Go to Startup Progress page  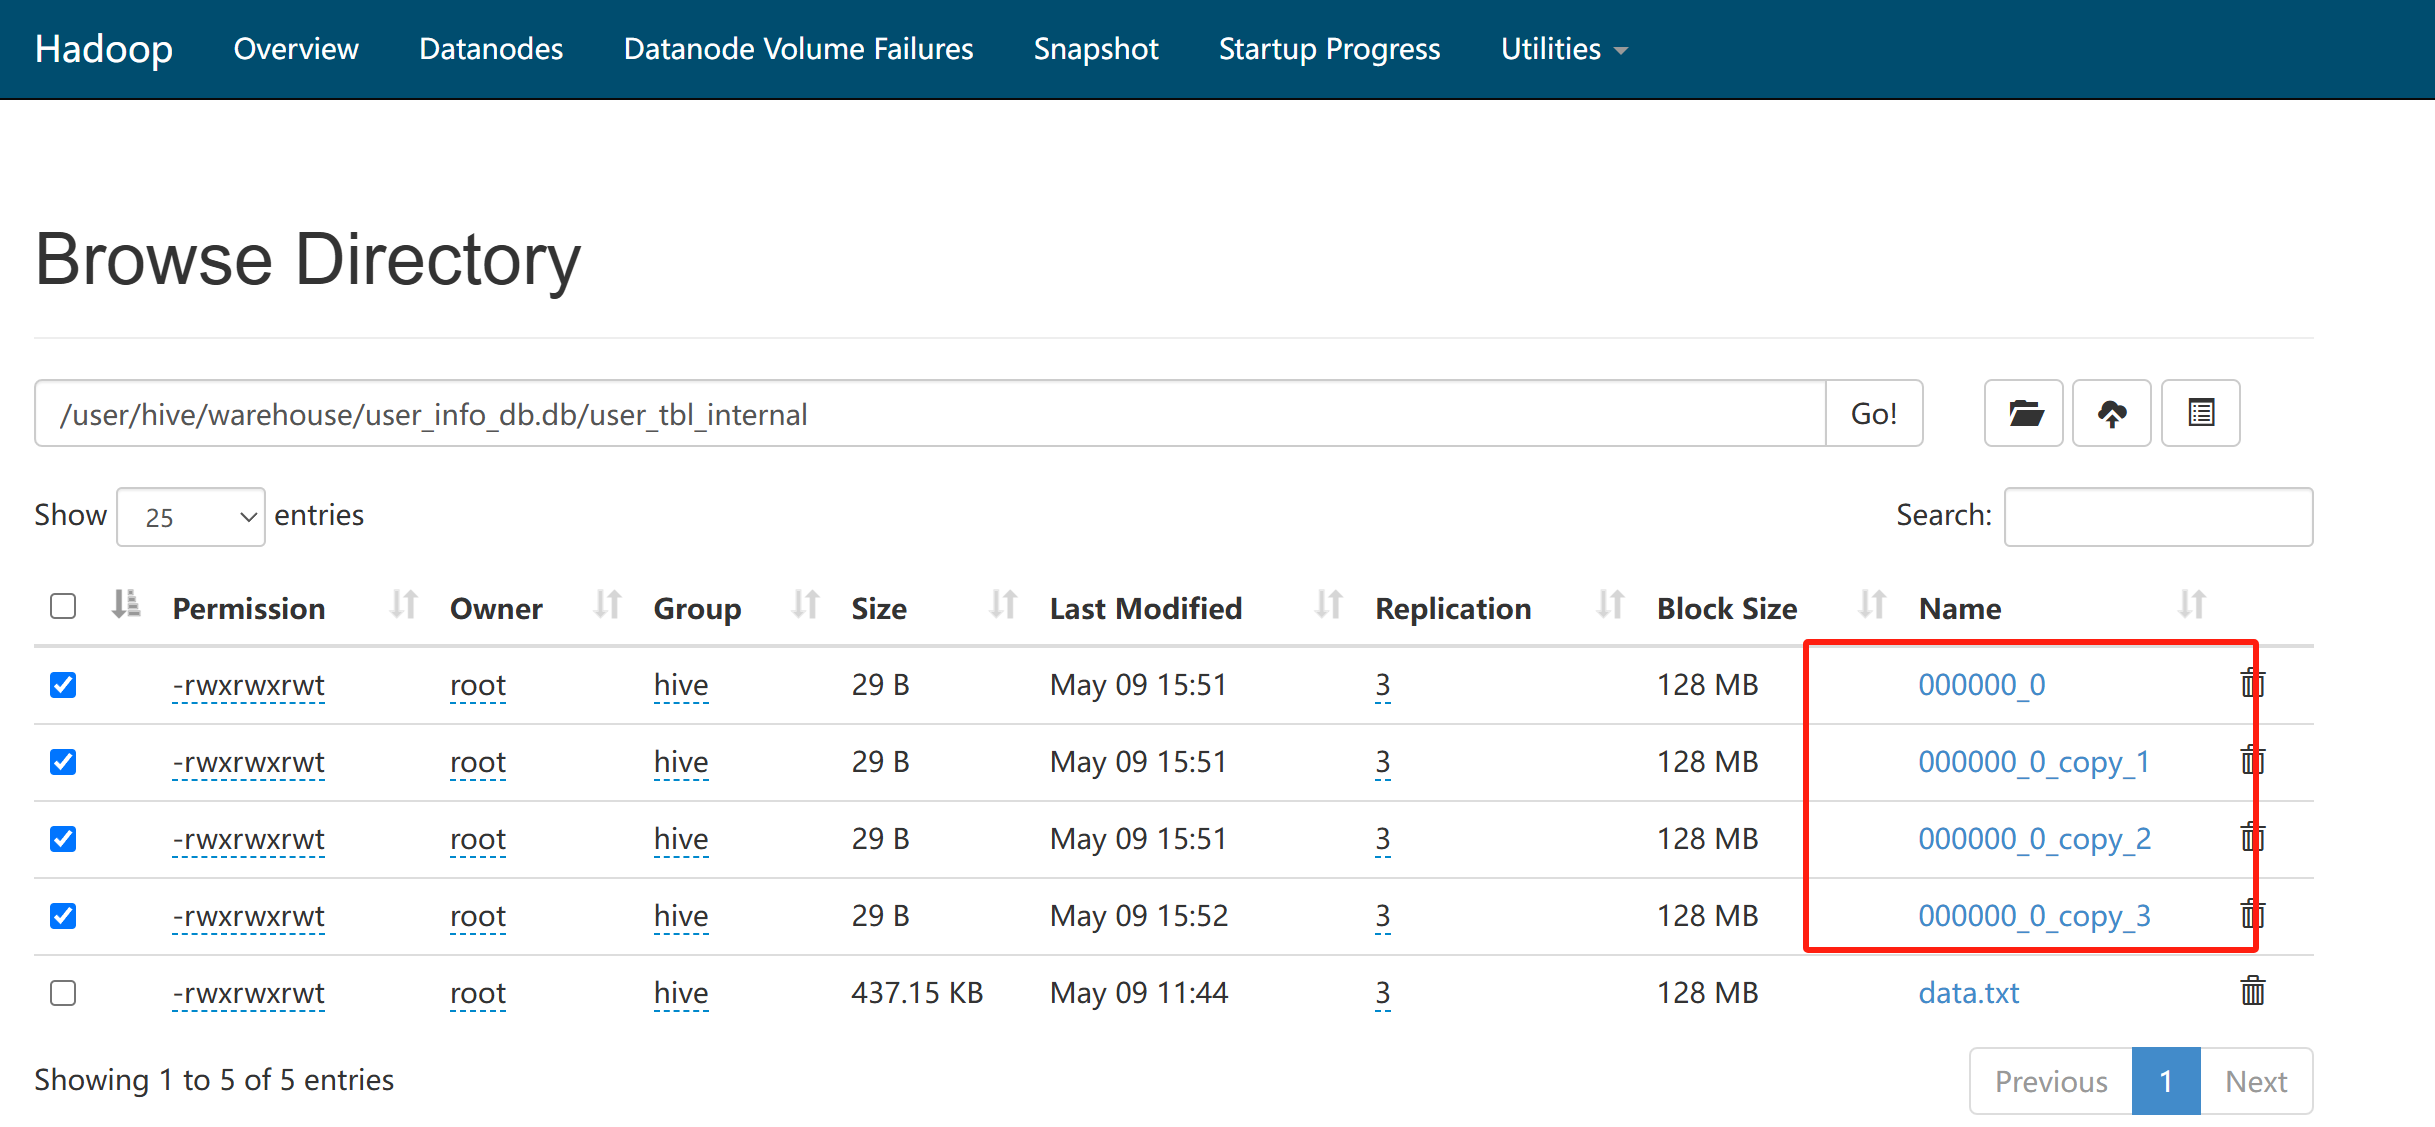coord(1329,49)
